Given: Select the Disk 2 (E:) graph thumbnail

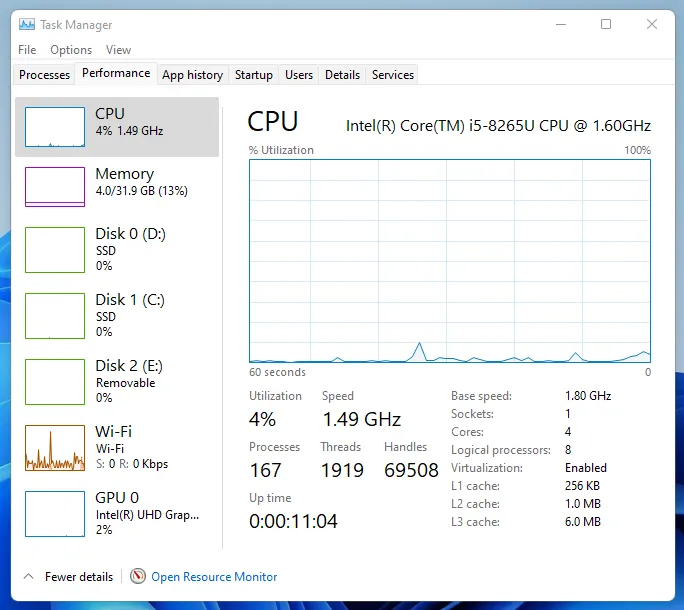Looking at the screenshot, I should tap(55, 382).
